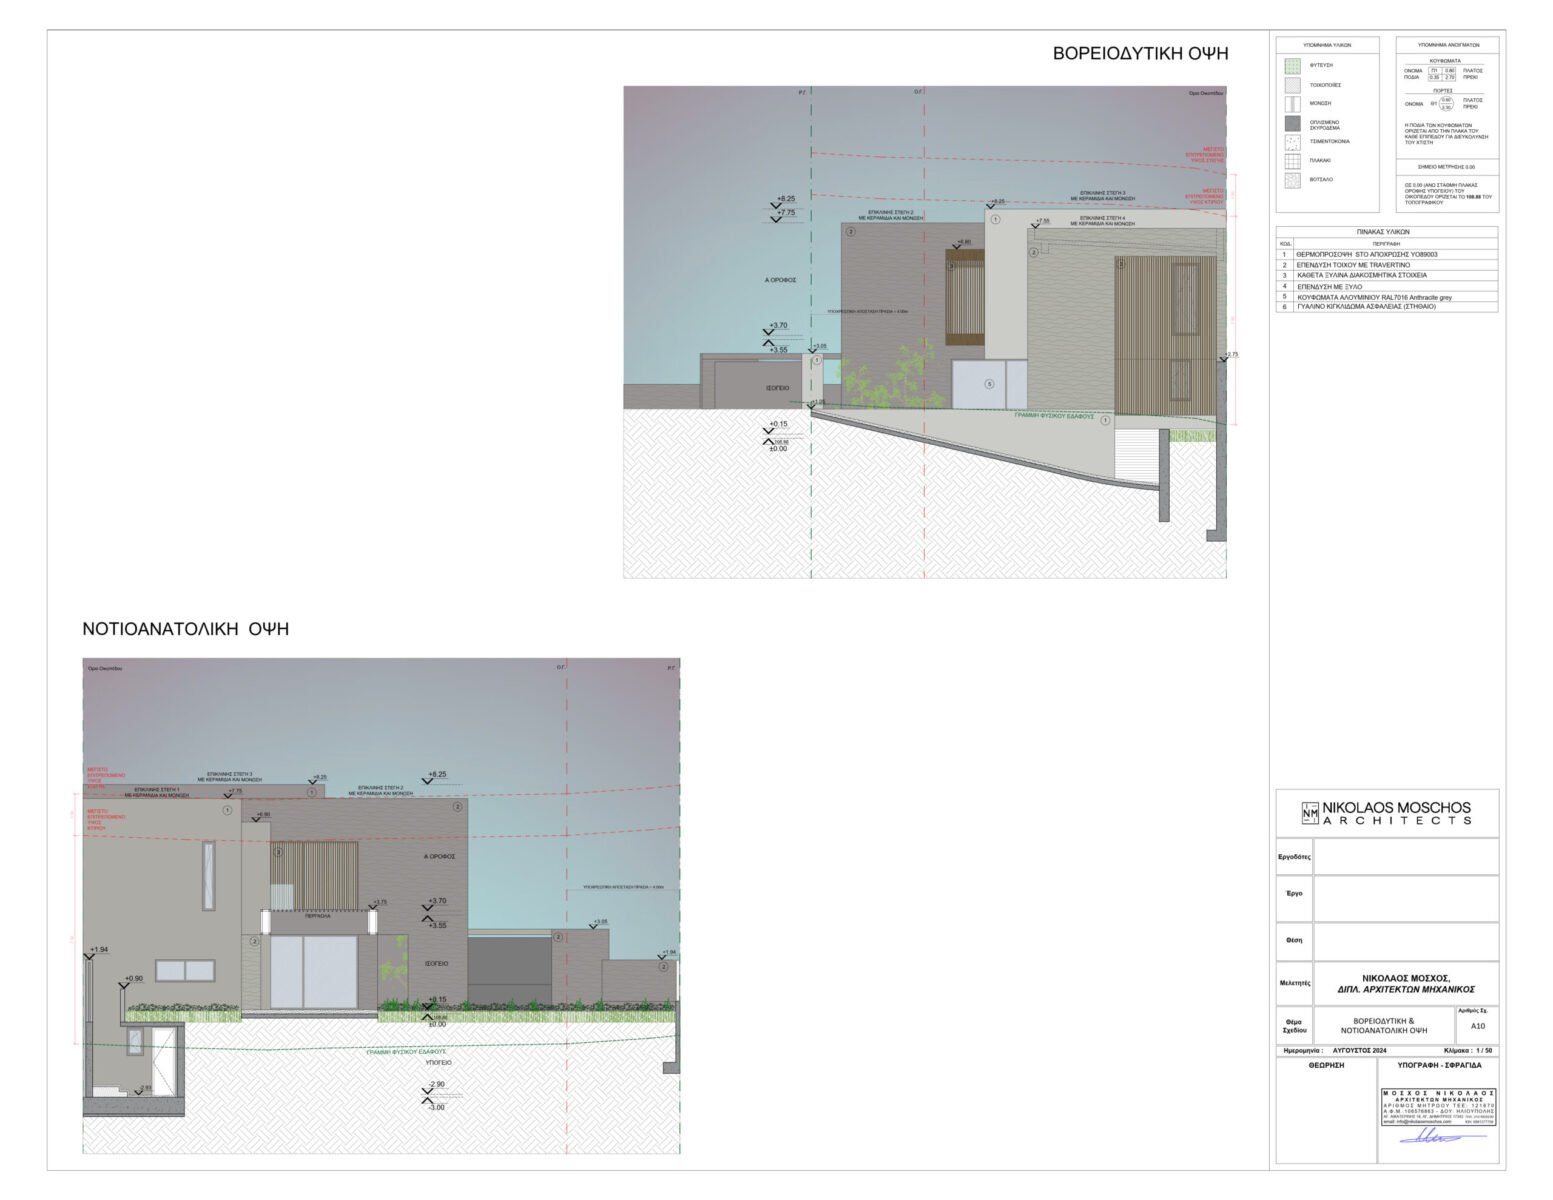1553x1200 pixels.
Task: Click the ΠΟΡΤΕΣ heading in the openings legend
Action: pos(1443,90)
